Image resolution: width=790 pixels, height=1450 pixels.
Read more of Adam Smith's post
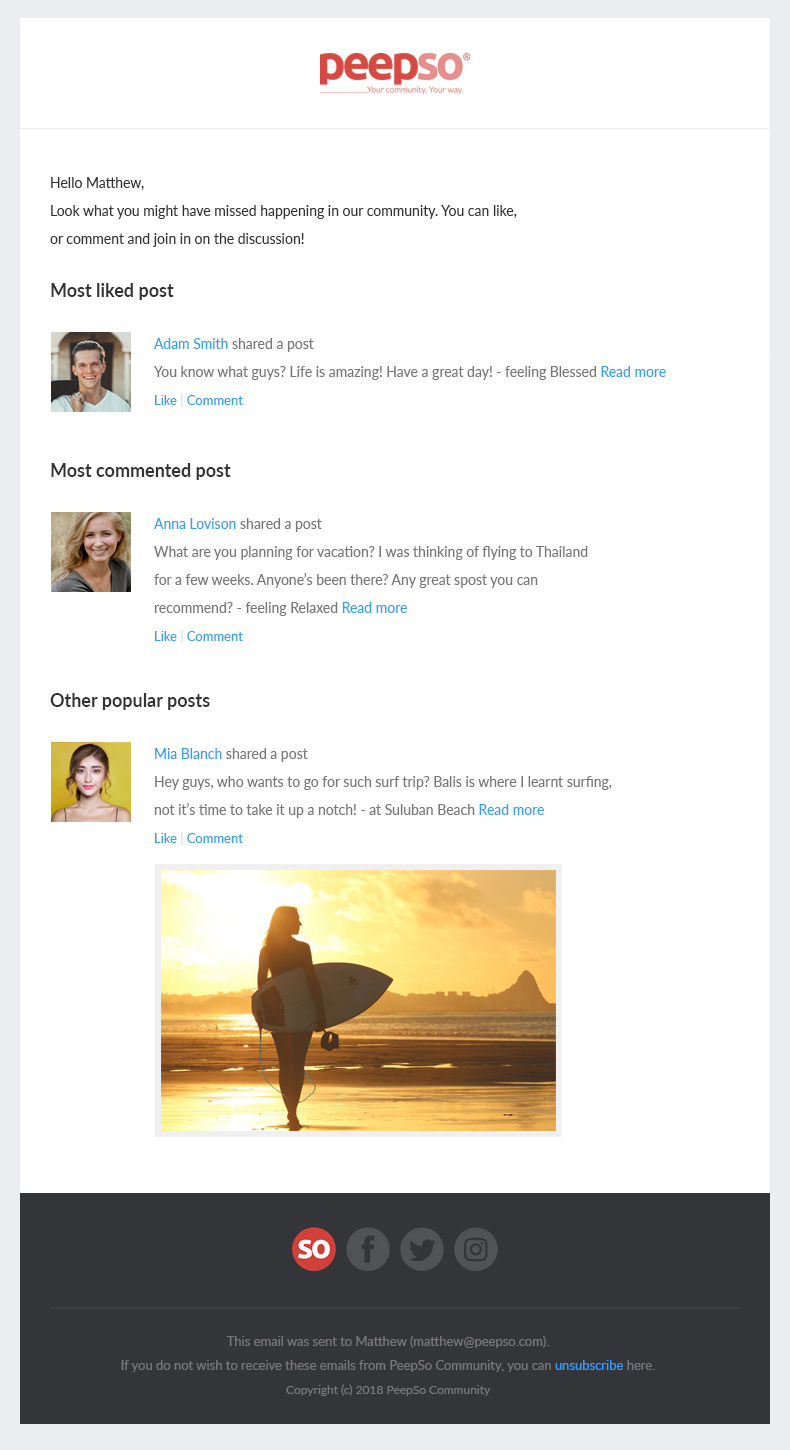633,372
